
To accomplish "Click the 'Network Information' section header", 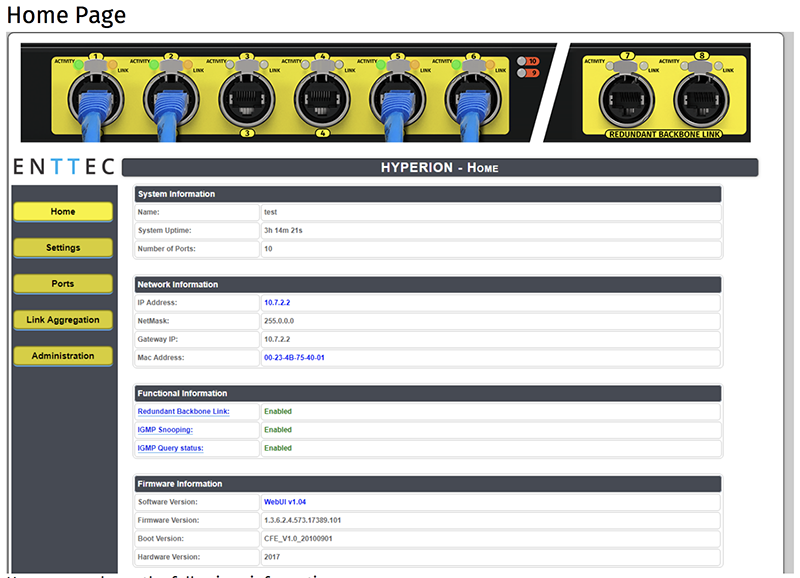I will 428,284.
